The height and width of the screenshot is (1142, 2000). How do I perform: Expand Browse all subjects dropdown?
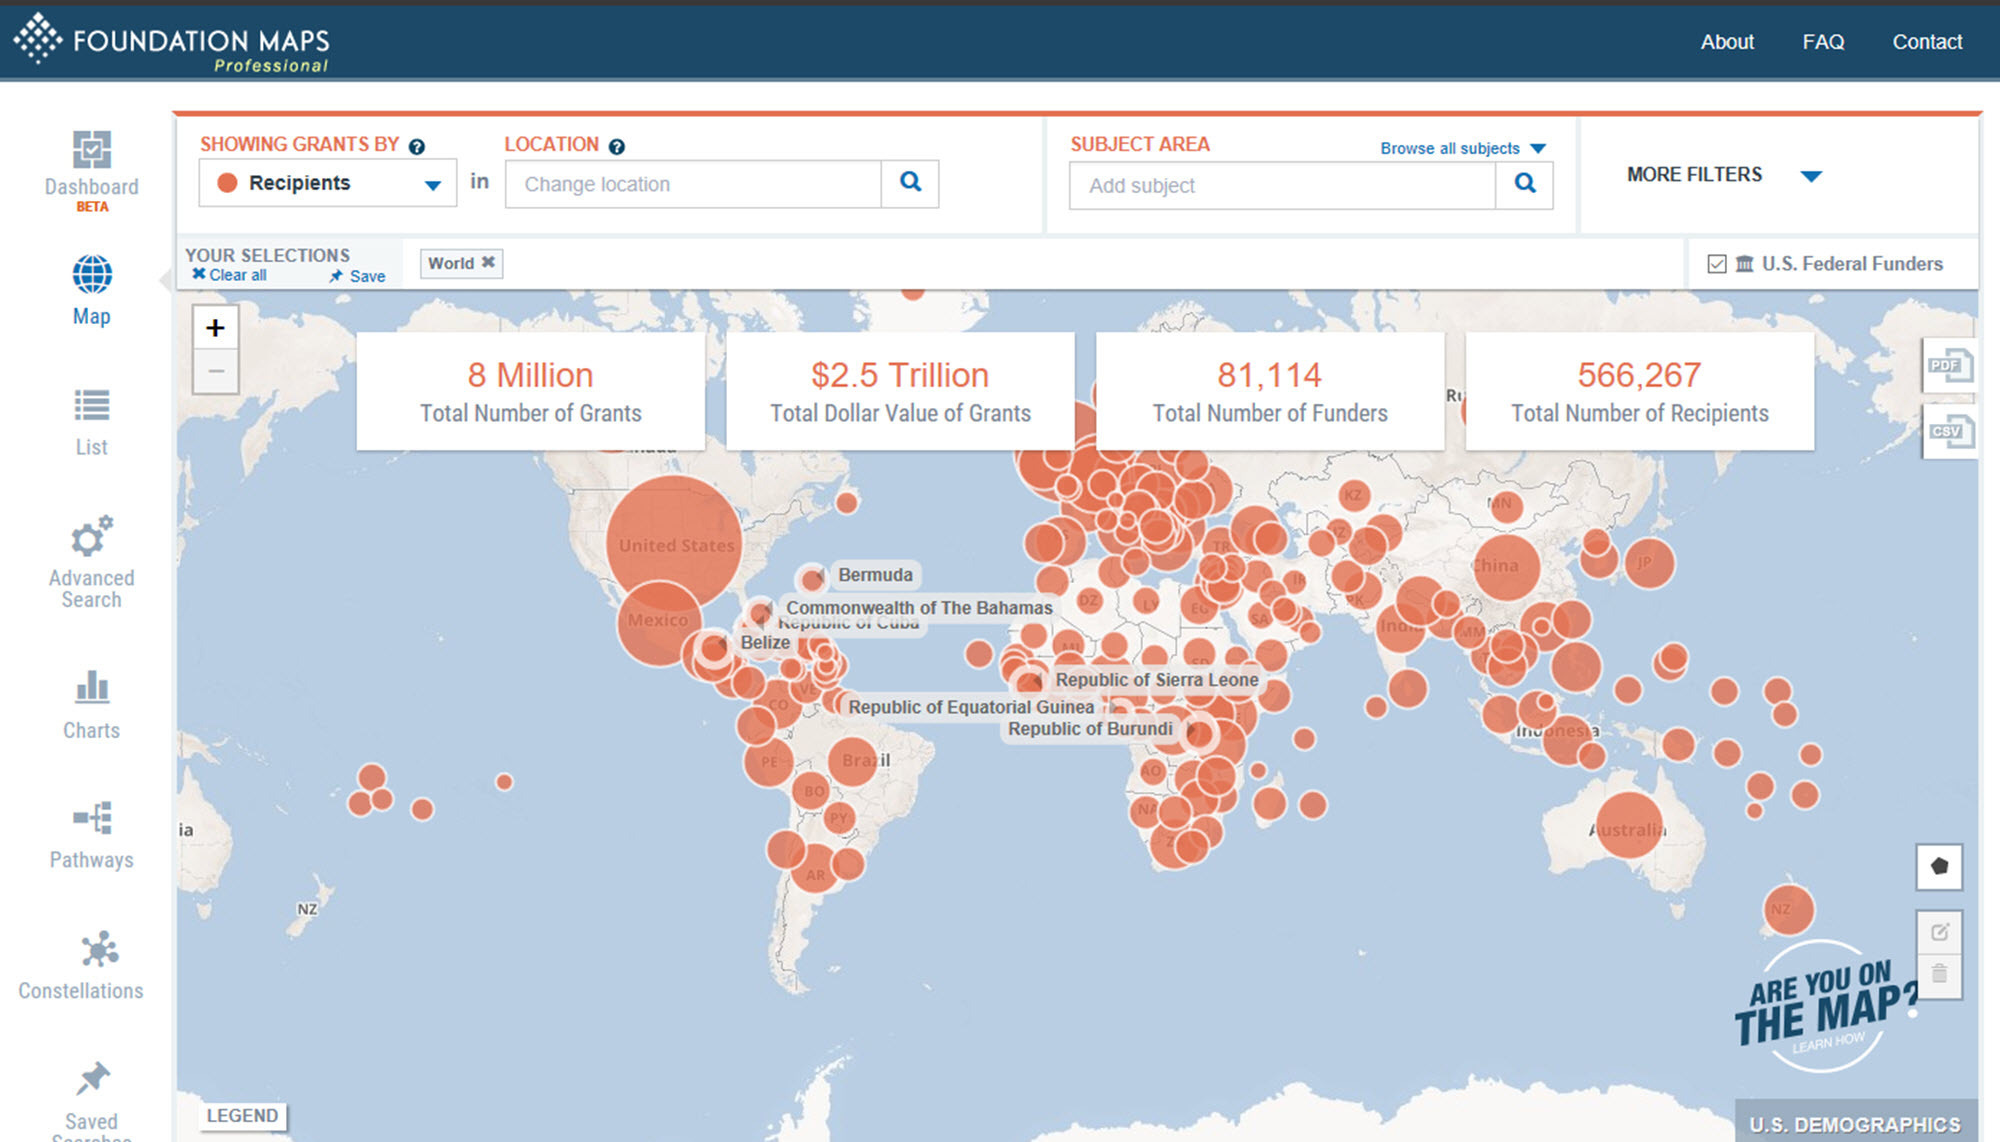click(1463, 148)
